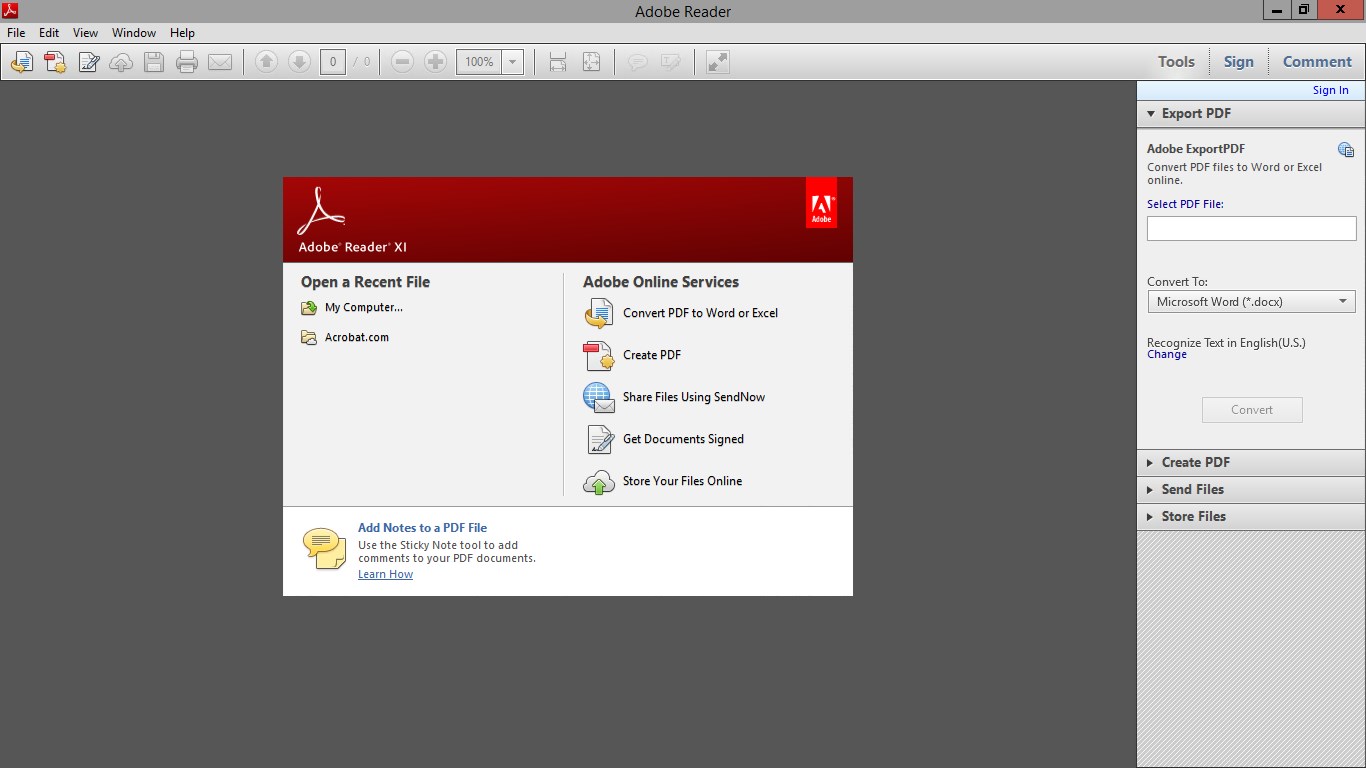Click the Adobe ExportPDF globe icon
The image size is (1366, 768).
tap(1346, 150)
